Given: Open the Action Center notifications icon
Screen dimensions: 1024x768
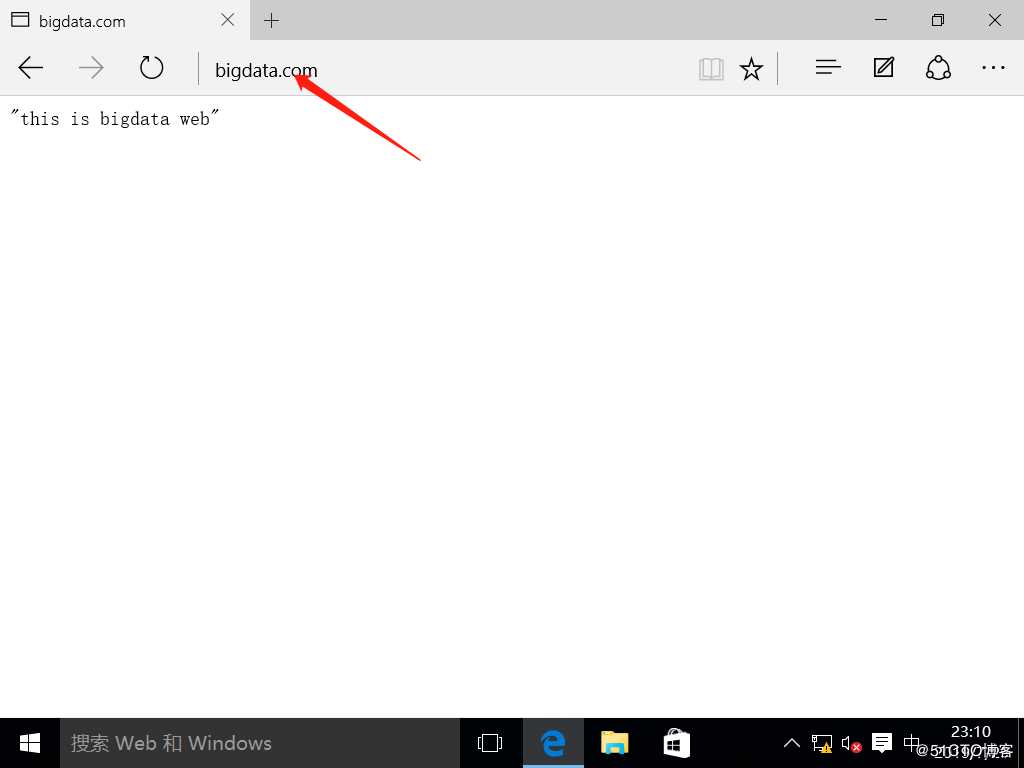Looking at the screenshot, I should coord(882,743).
